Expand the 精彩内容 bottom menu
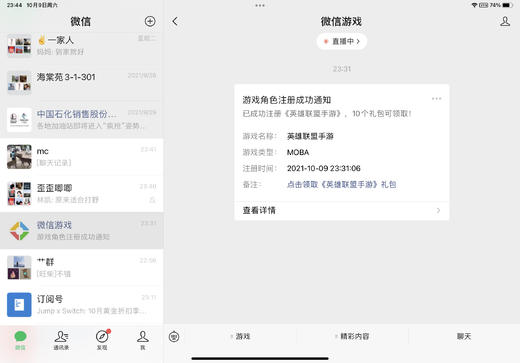This screenshot has height=363, width=520. [352, 336]
